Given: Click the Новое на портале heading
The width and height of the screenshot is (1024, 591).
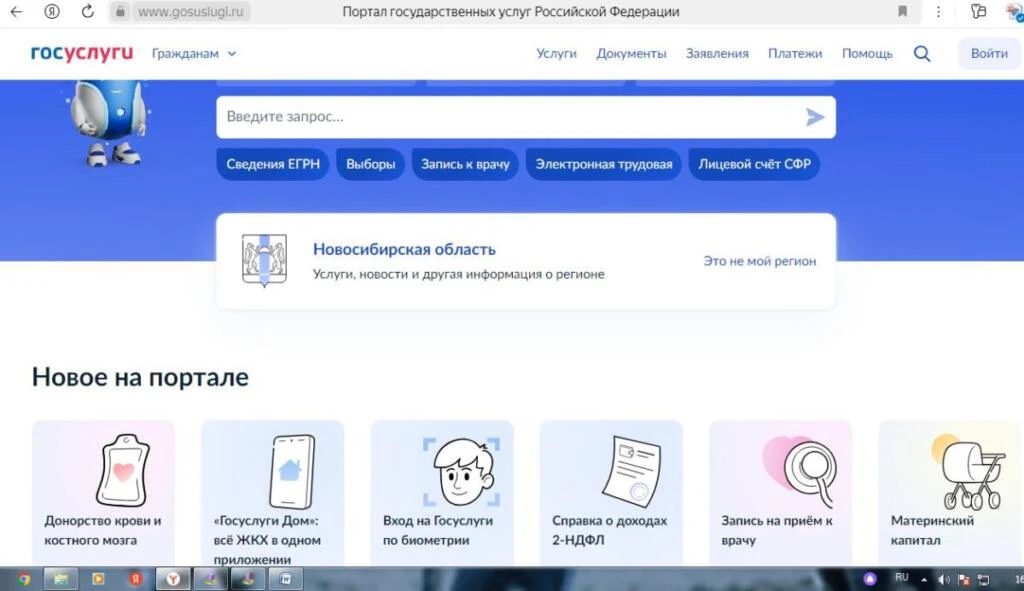Looking at the screenshot, I should click(x=140, y=377).
